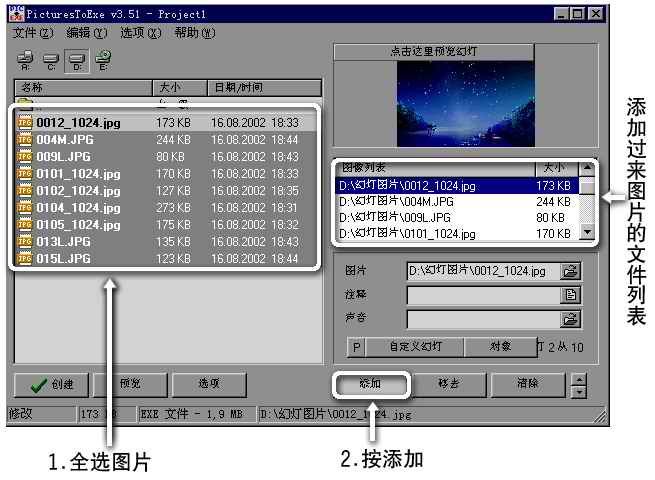Open the 帮助 menu
Viewport: 655px width, 480px height.
[195, 33]
